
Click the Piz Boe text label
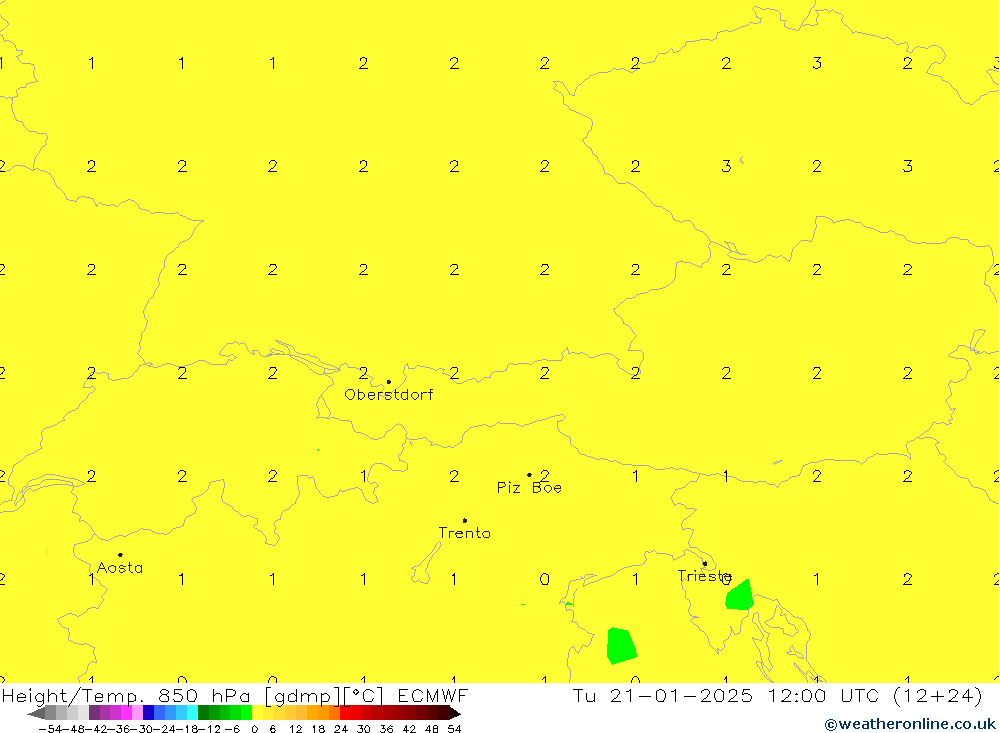529,488
